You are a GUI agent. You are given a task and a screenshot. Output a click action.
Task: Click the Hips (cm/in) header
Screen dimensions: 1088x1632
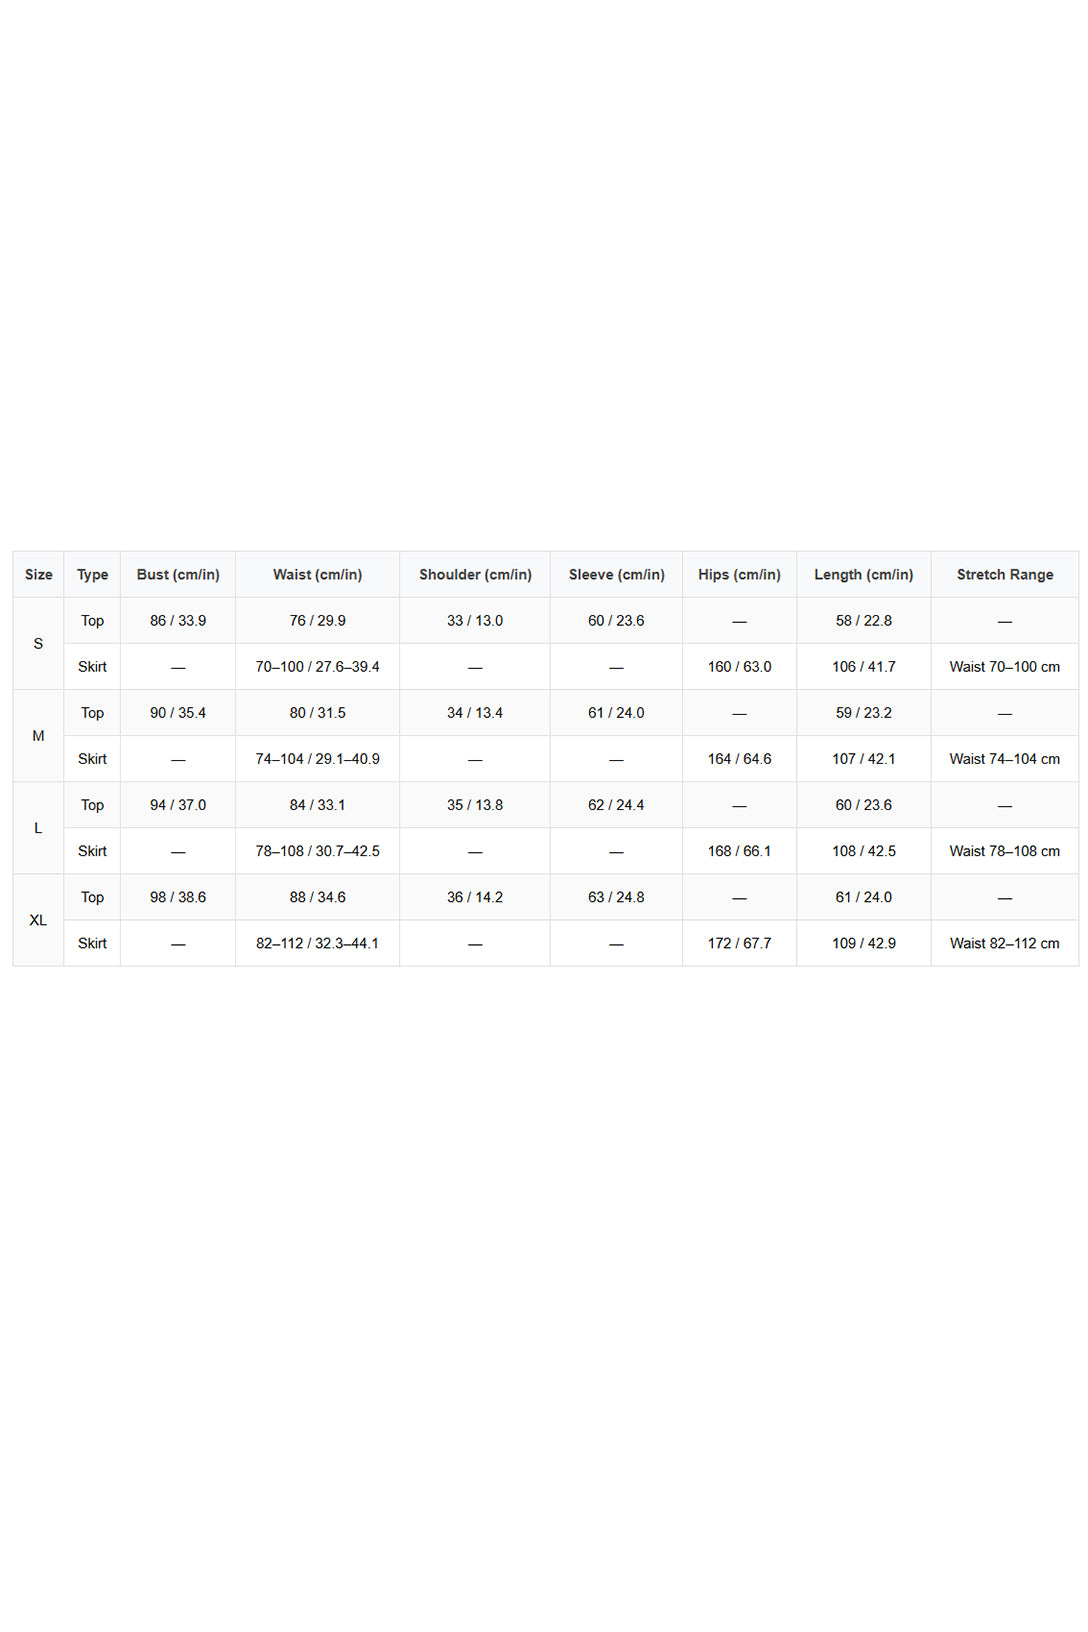click(x=739, y=574)
